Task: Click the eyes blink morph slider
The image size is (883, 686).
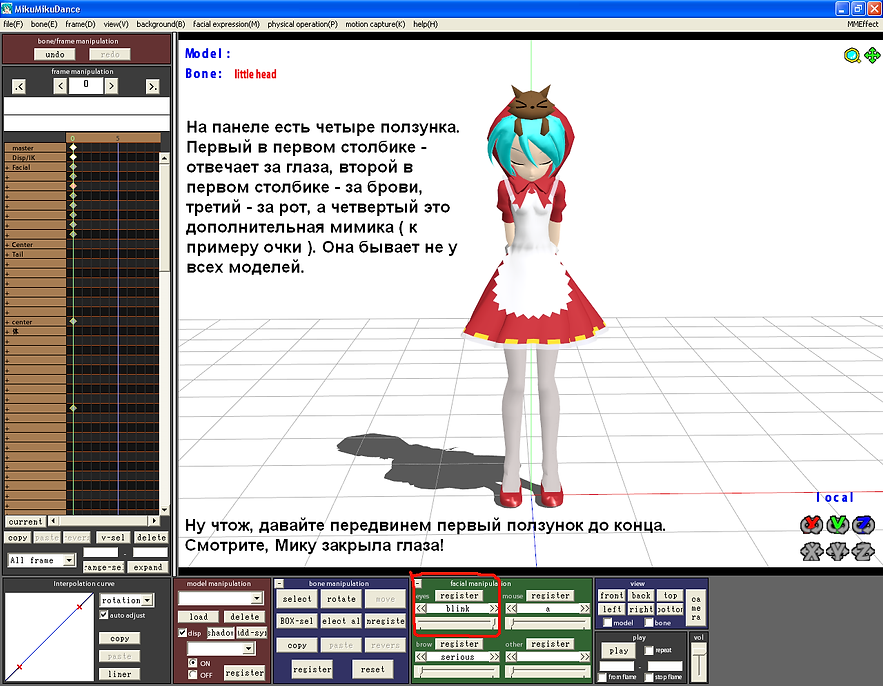Action: click(457, 623)
